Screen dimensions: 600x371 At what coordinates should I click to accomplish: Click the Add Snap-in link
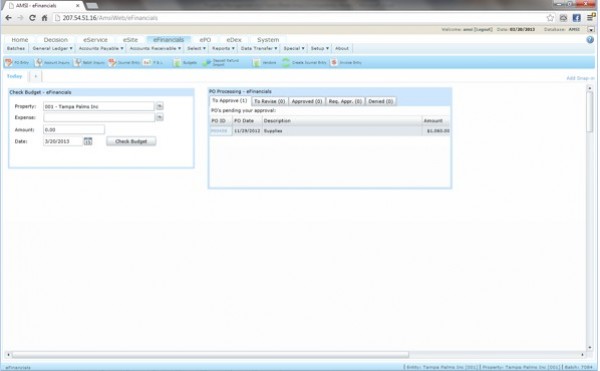pos(580,78)
